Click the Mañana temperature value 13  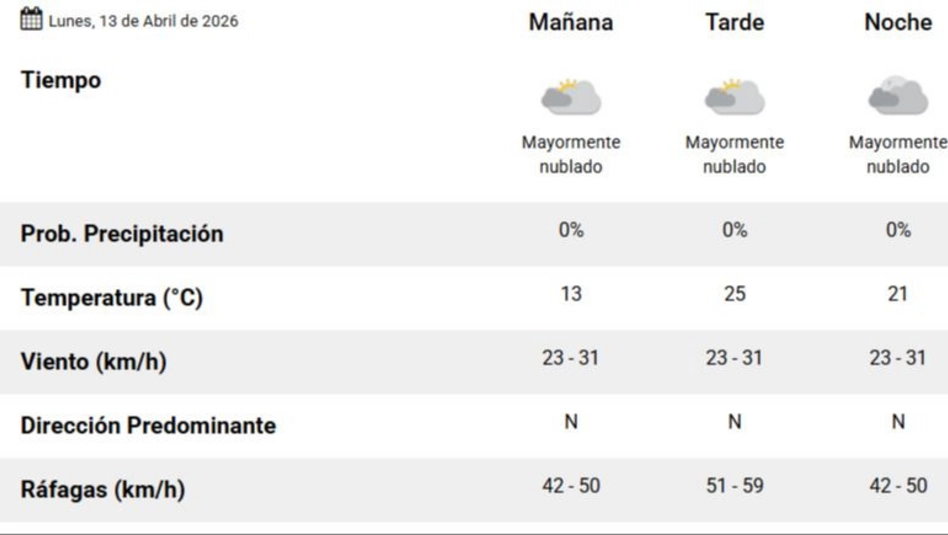[571, 294]
